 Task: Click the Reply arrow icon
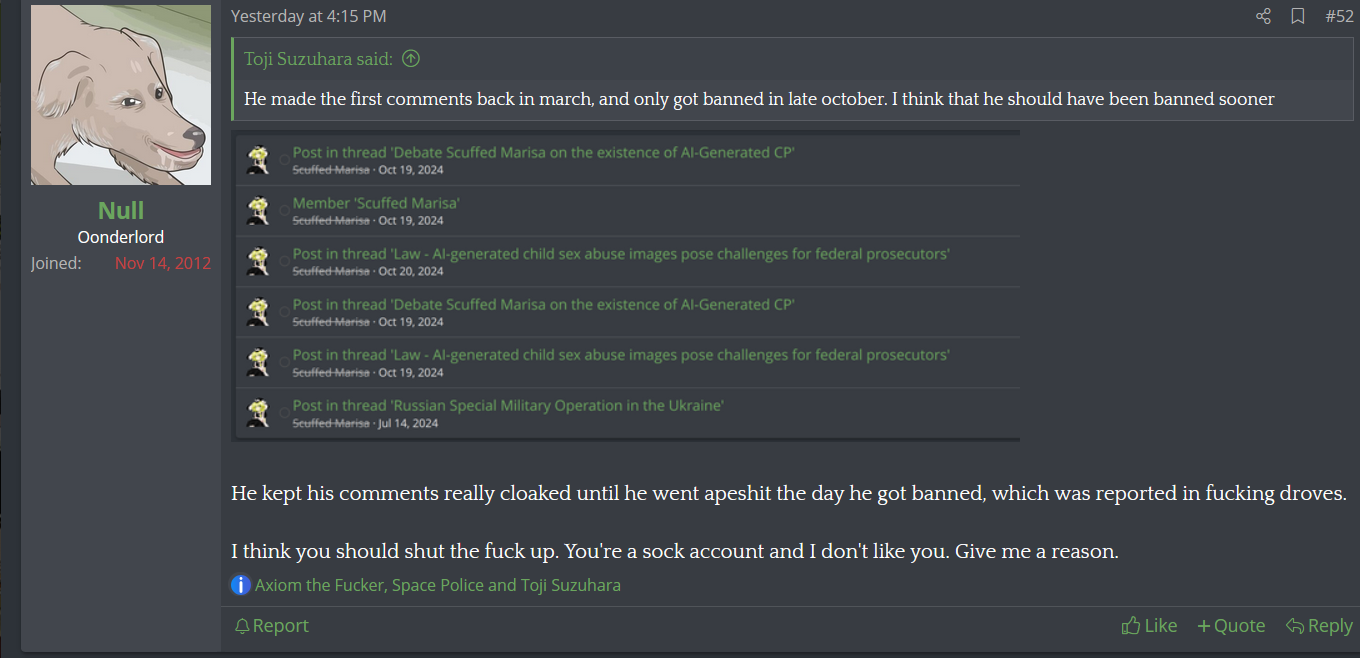coord(1295,626)
